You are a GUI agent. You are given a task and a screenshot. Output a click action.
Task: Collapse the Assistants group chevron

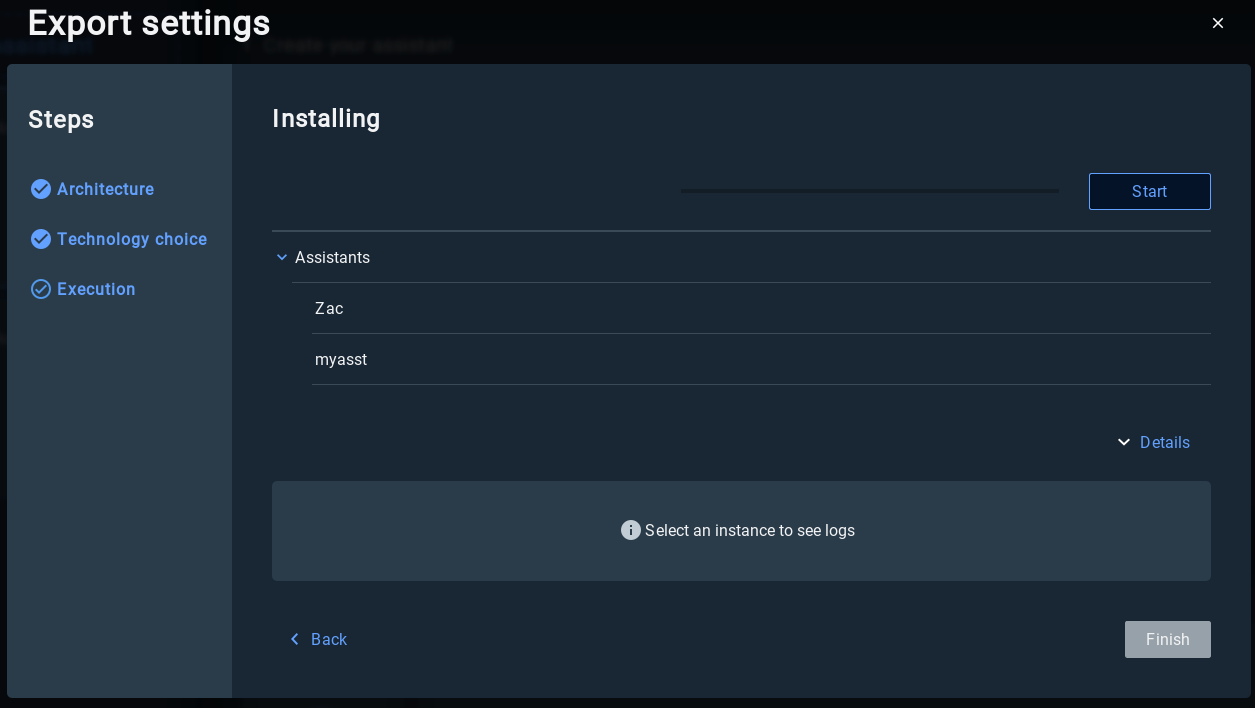click(x=282, y=258)
